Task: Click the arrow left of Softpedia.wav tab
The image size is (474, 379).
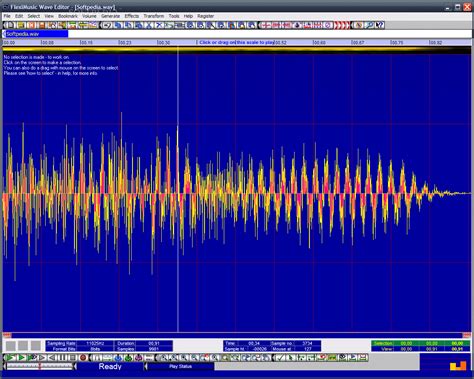Action: tap(4, 34)
